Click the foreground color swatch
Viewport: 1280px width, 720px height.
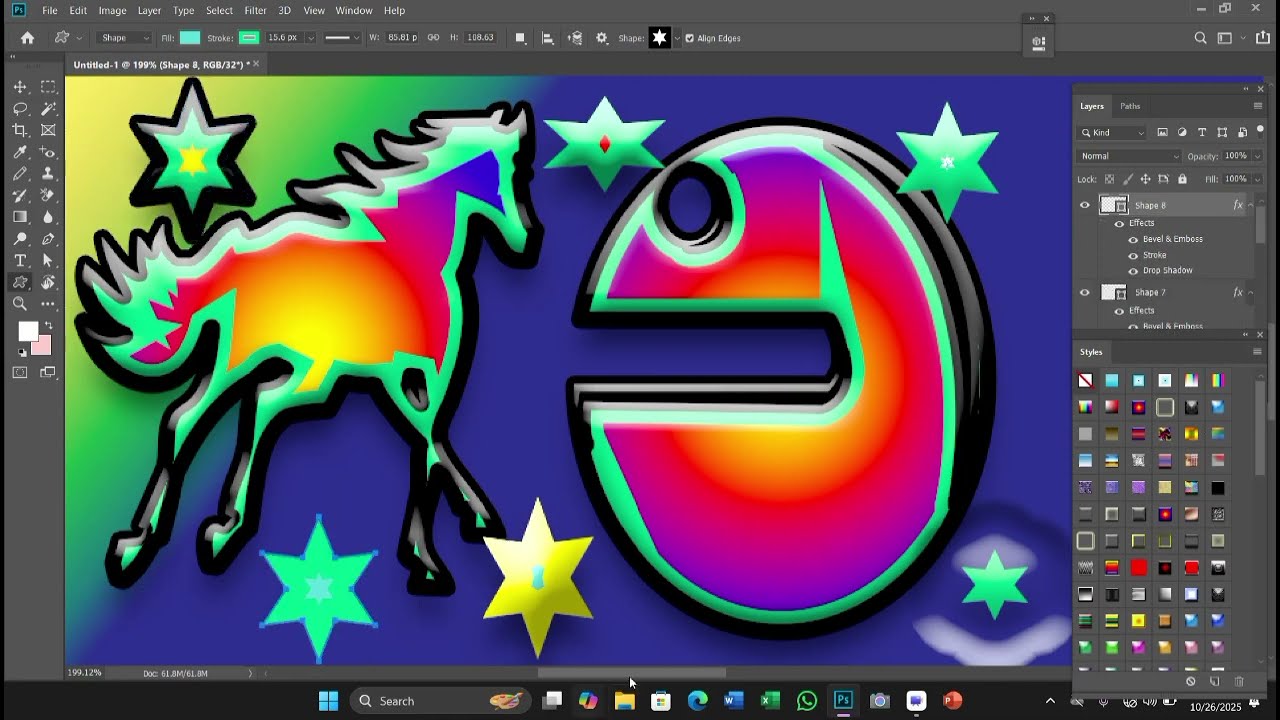[27, 332]
